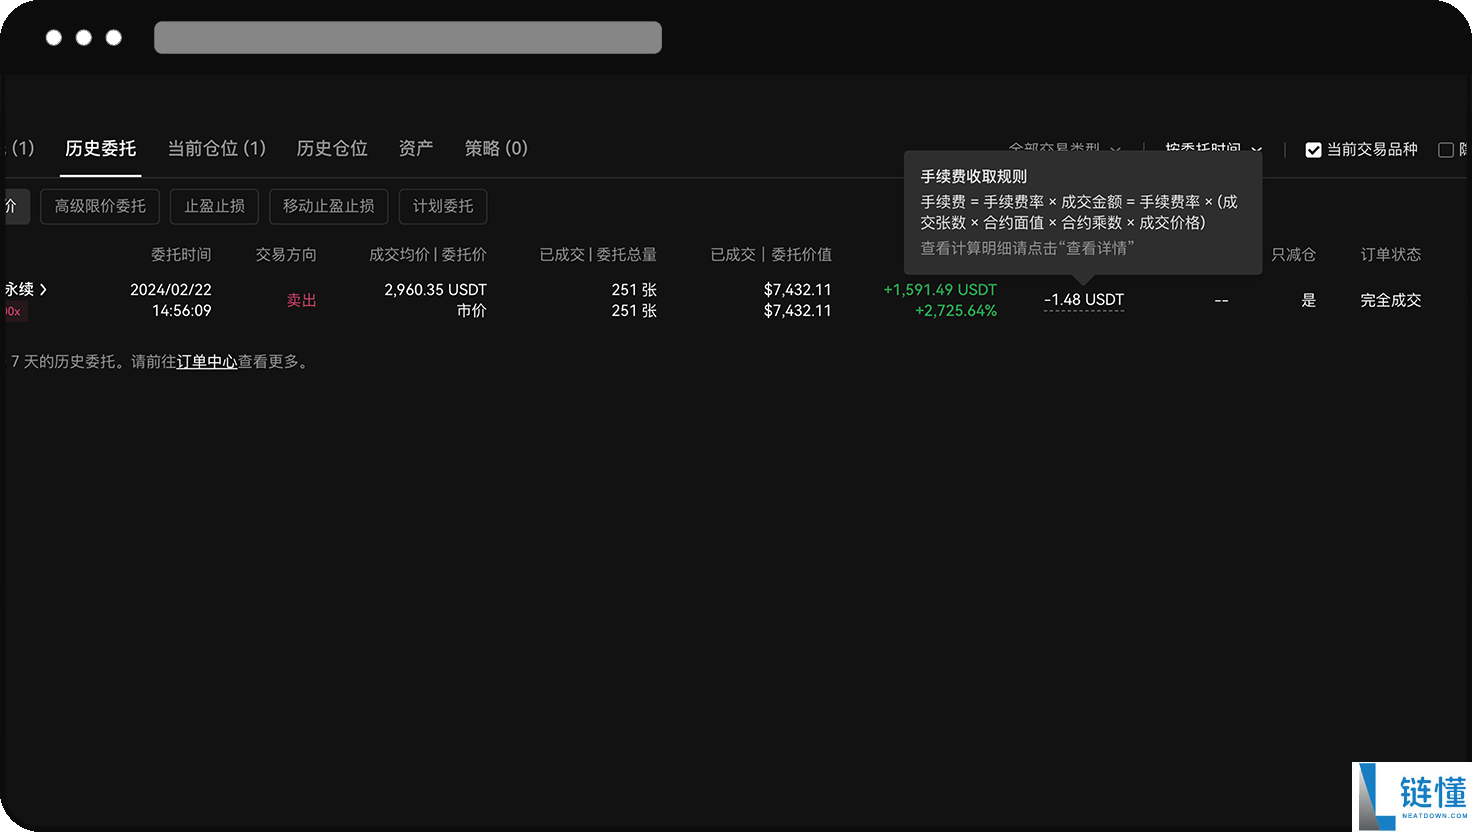Open the 策略 (0) tab
The image size is (1472, 832).
click(x=496, y=147)
